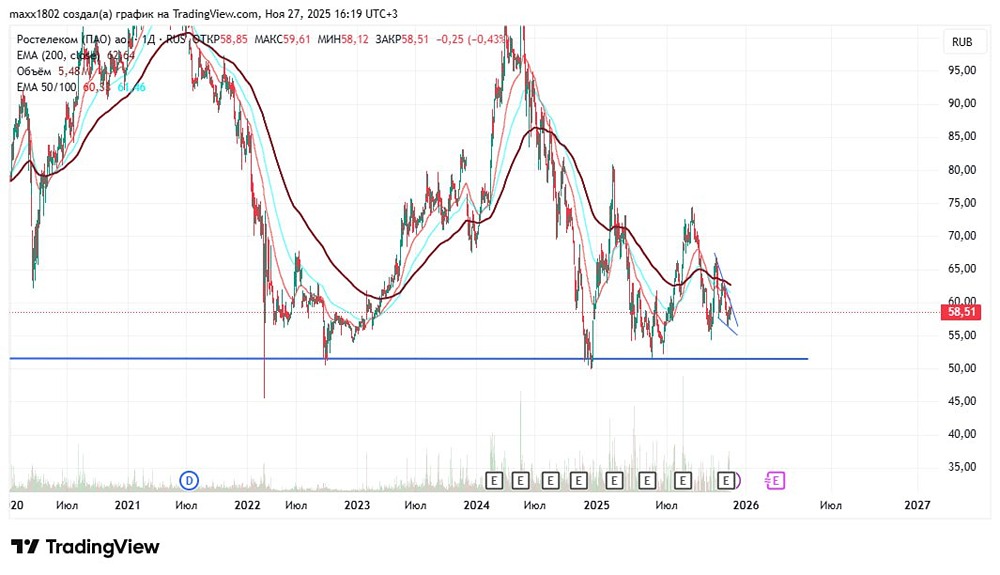Click the ЗАКР58,51 close value
The image size is (1000, 575).
(402, 40)
